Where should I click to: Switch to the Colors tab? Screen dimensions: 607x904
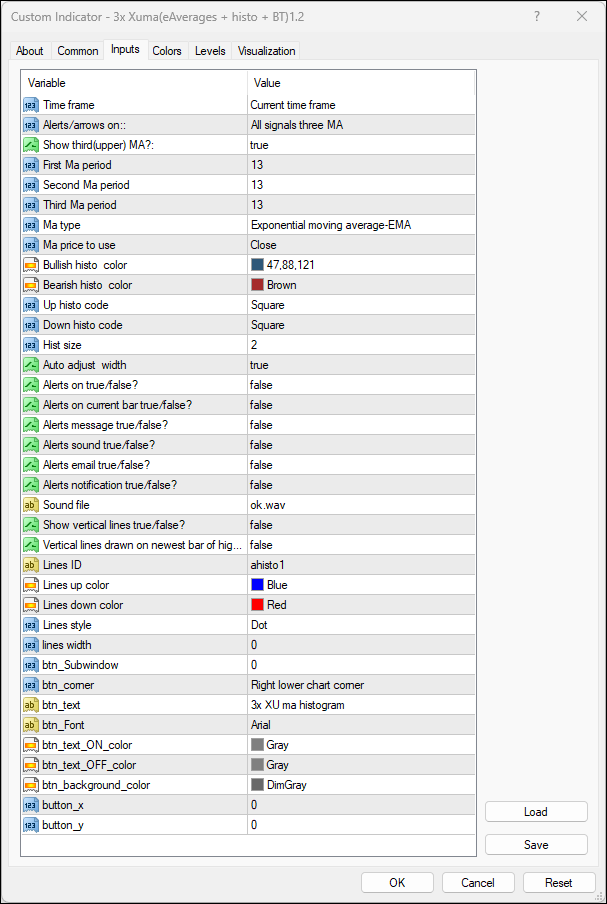[167, 51]
